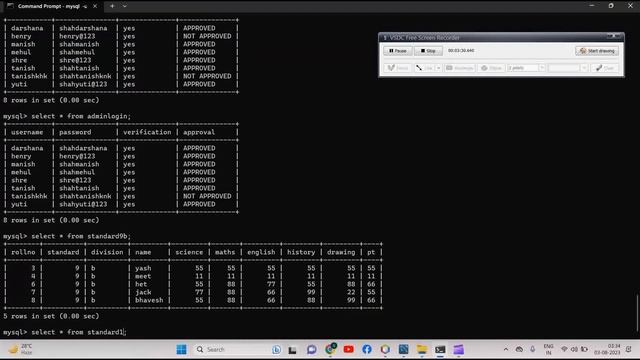Click the 'drawing' column header
The width and height of the screenshot is (640, 360).
coord(341,252)
